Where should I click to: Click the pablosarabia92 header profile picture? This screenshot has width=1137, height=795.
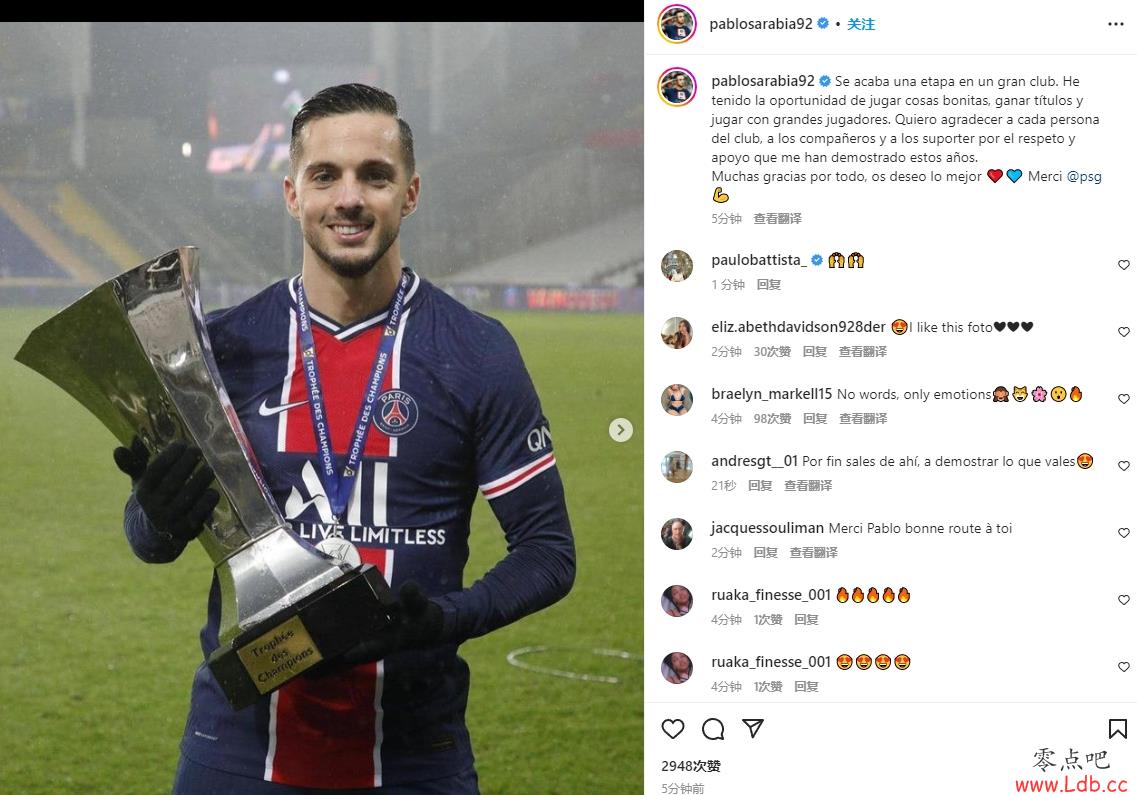coord(677,24)
